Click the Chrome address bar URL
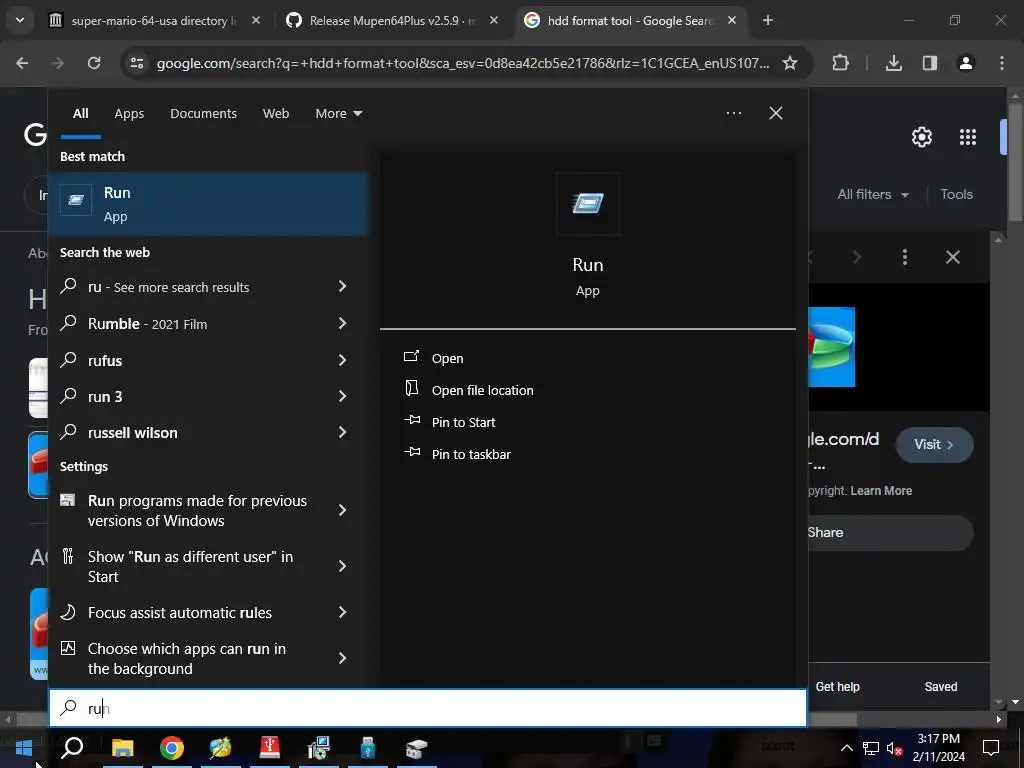The image size is (1024, 768). point(462,63)
